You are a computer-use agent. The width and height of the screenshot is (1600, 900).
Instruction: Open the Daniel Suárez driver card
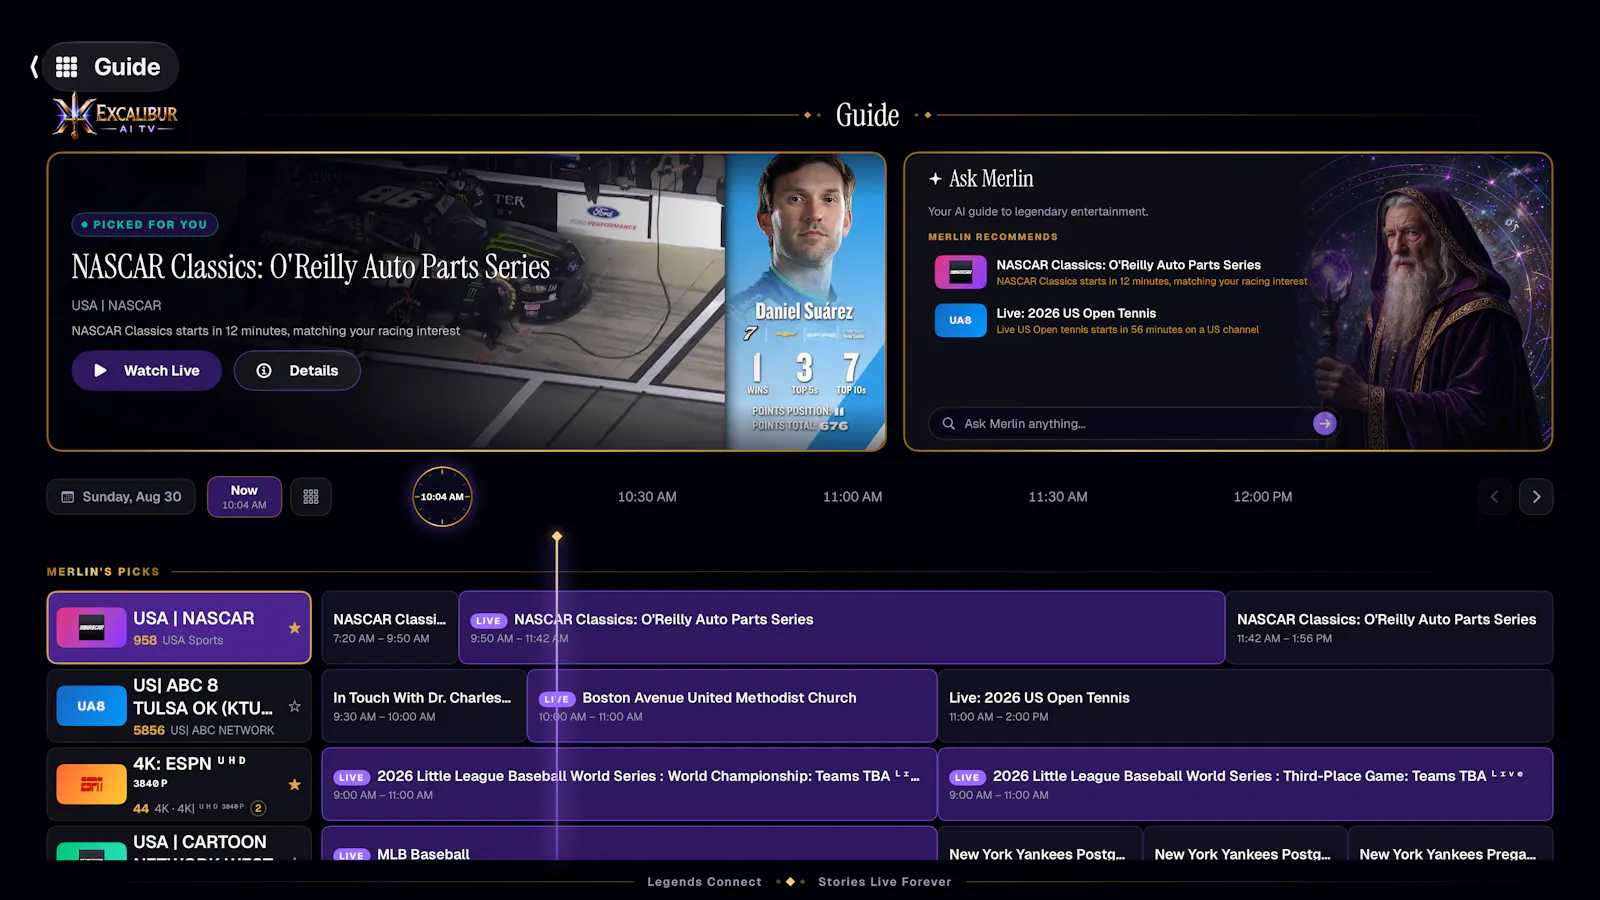click(x=806, y=301)
